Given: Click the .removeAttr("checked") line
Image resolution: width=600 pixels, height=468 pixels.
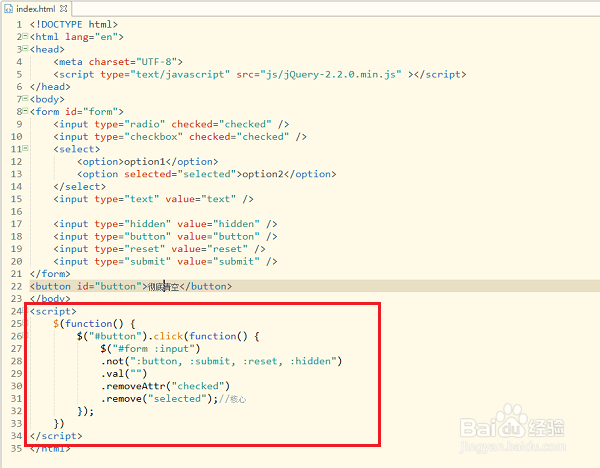Looking at the screenshot, I should (x=165, y=386).
